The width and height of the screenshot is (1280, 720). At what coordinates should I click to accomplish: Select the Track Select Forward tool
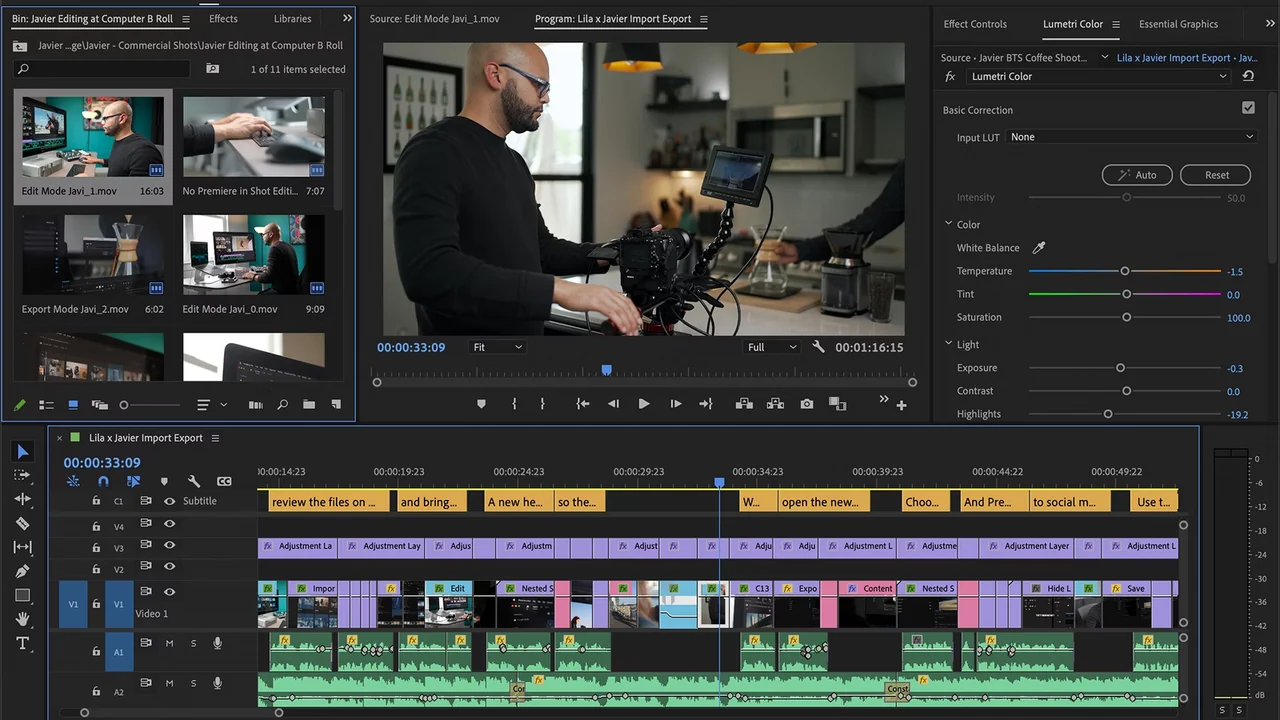[23, 475]
